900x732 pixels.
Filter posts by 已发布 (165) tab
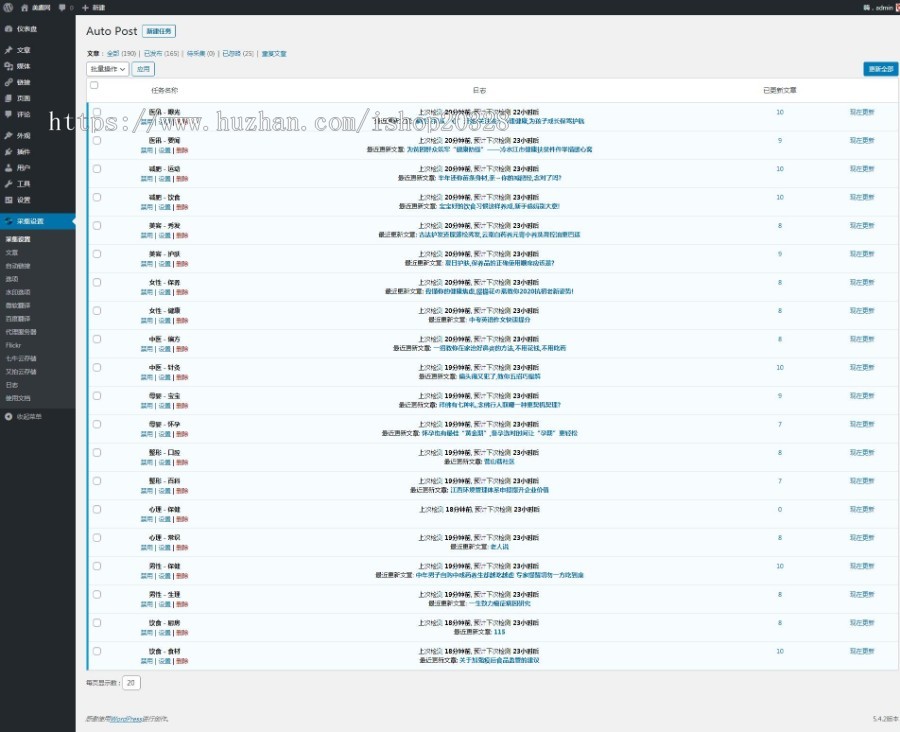(161, 53)
